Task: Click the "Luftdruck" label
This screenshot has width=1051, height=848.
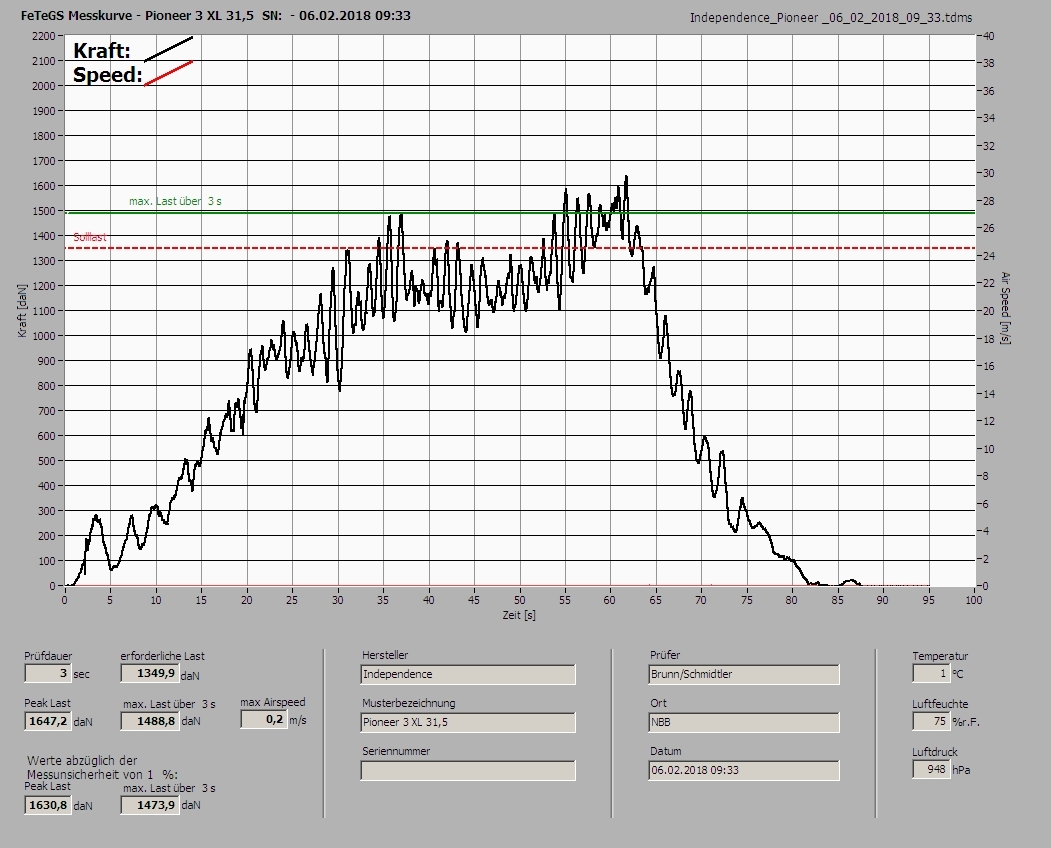Action: click(x=934, y=752)
